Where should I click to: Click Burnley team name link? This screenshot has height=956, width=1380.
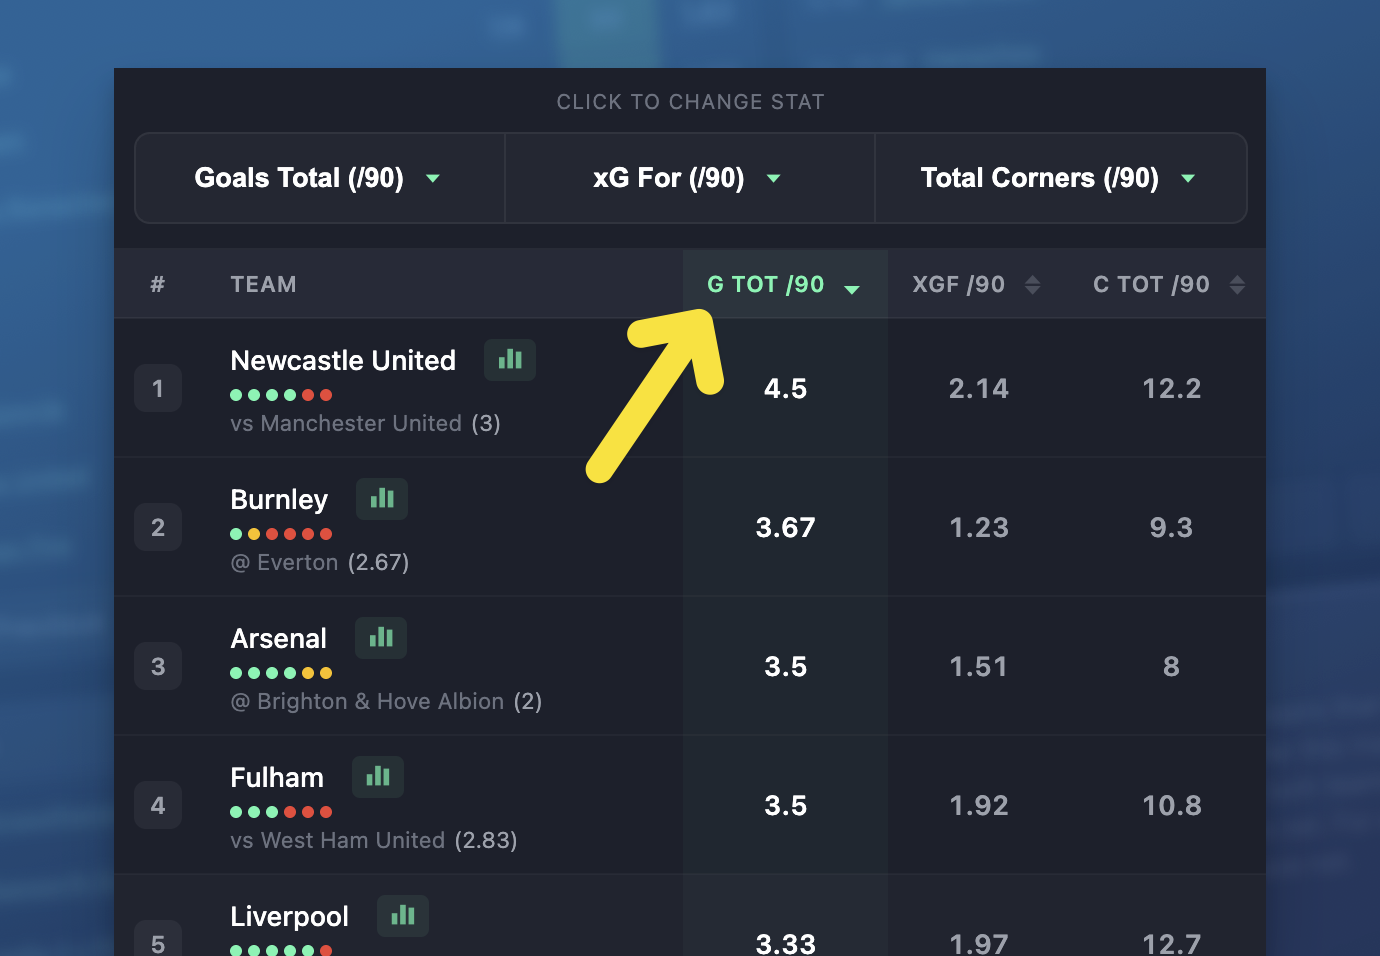coord(279,499)
